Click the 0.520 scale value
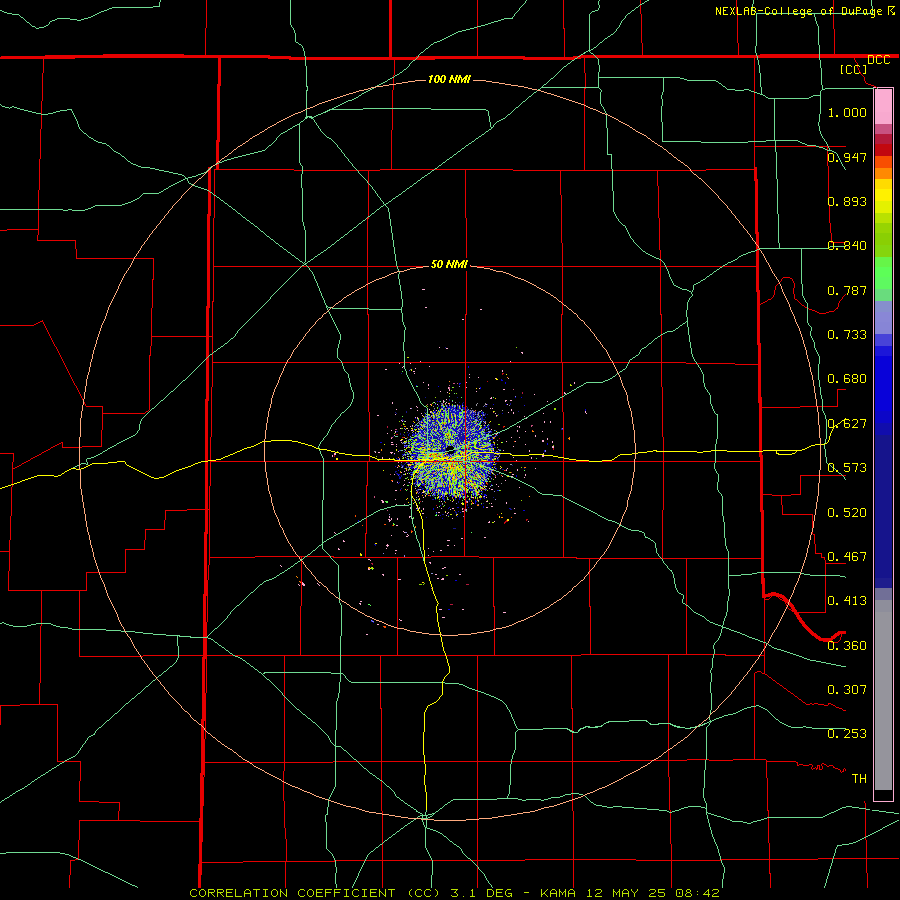Viewport: 900px width, 900px height. (847, 513)
